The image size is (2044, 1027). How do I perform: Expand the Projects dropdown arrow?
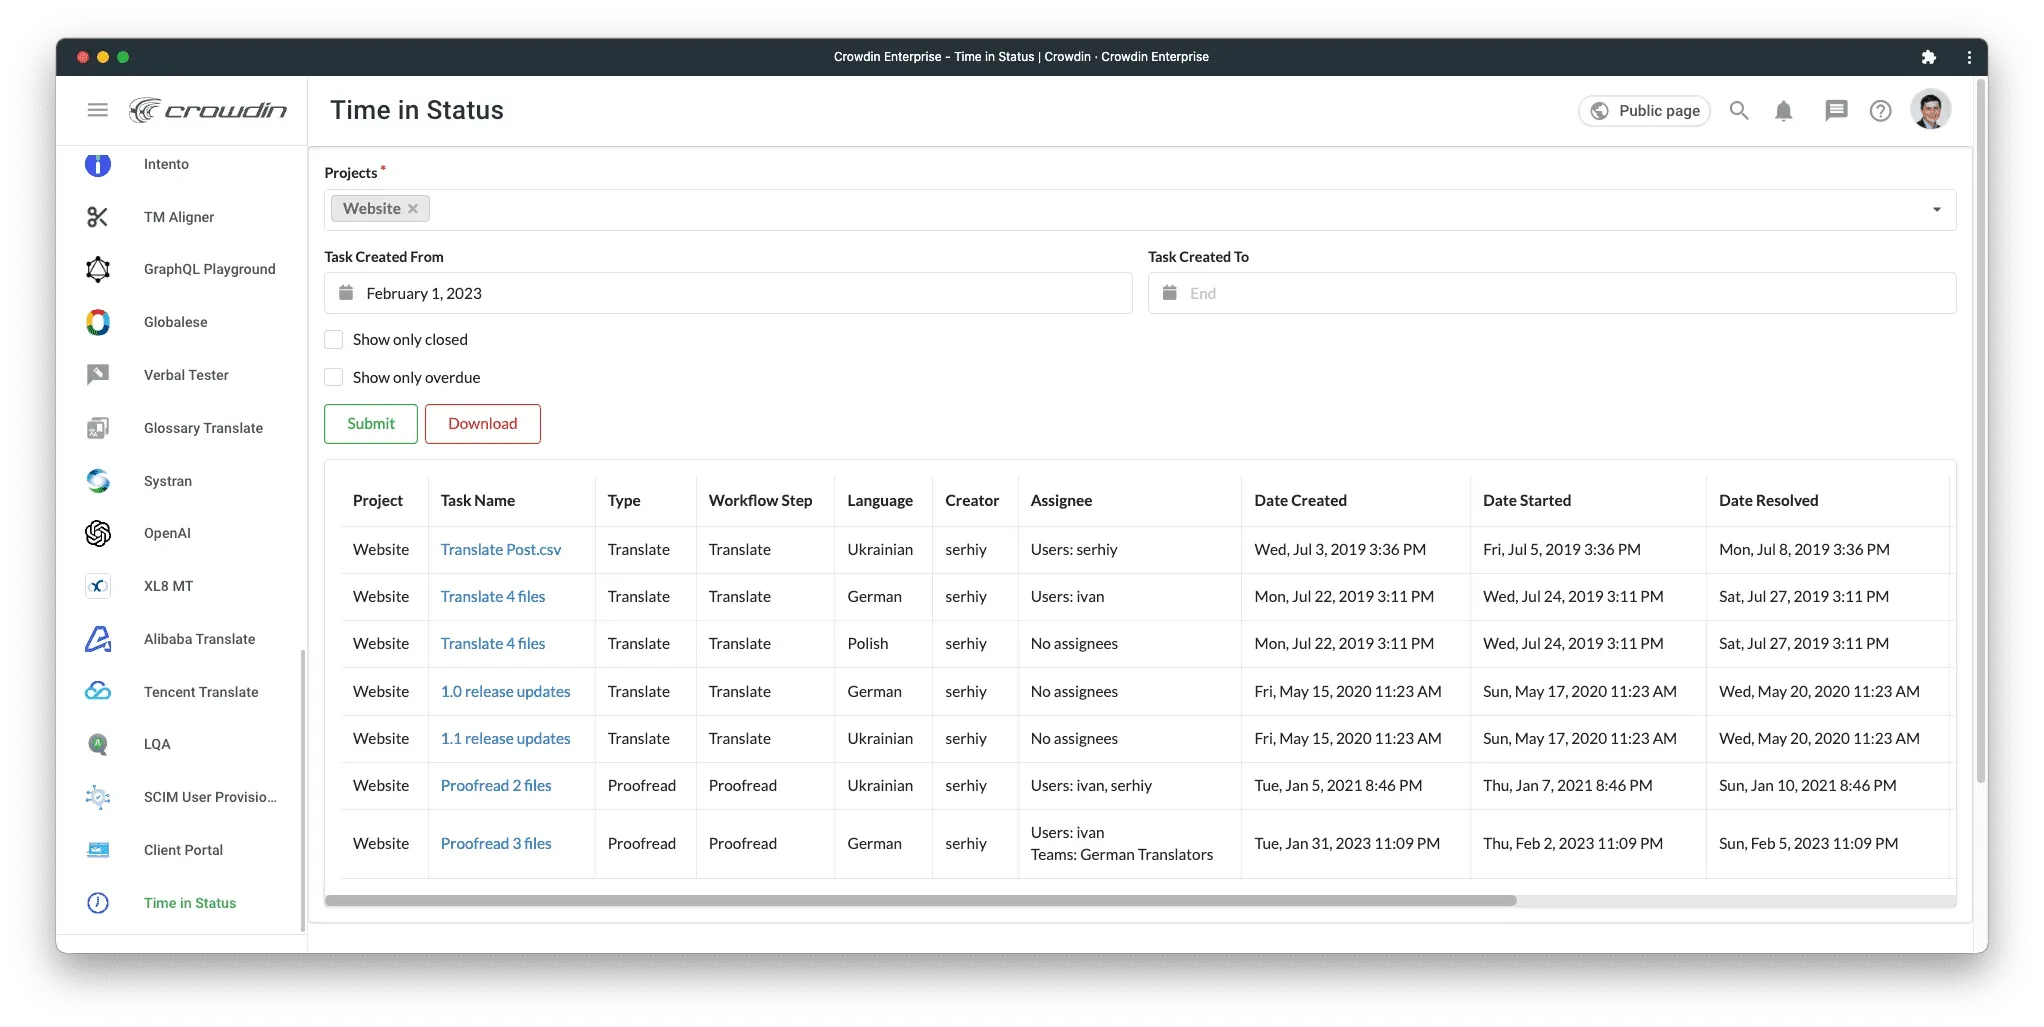pos(1936,210)
